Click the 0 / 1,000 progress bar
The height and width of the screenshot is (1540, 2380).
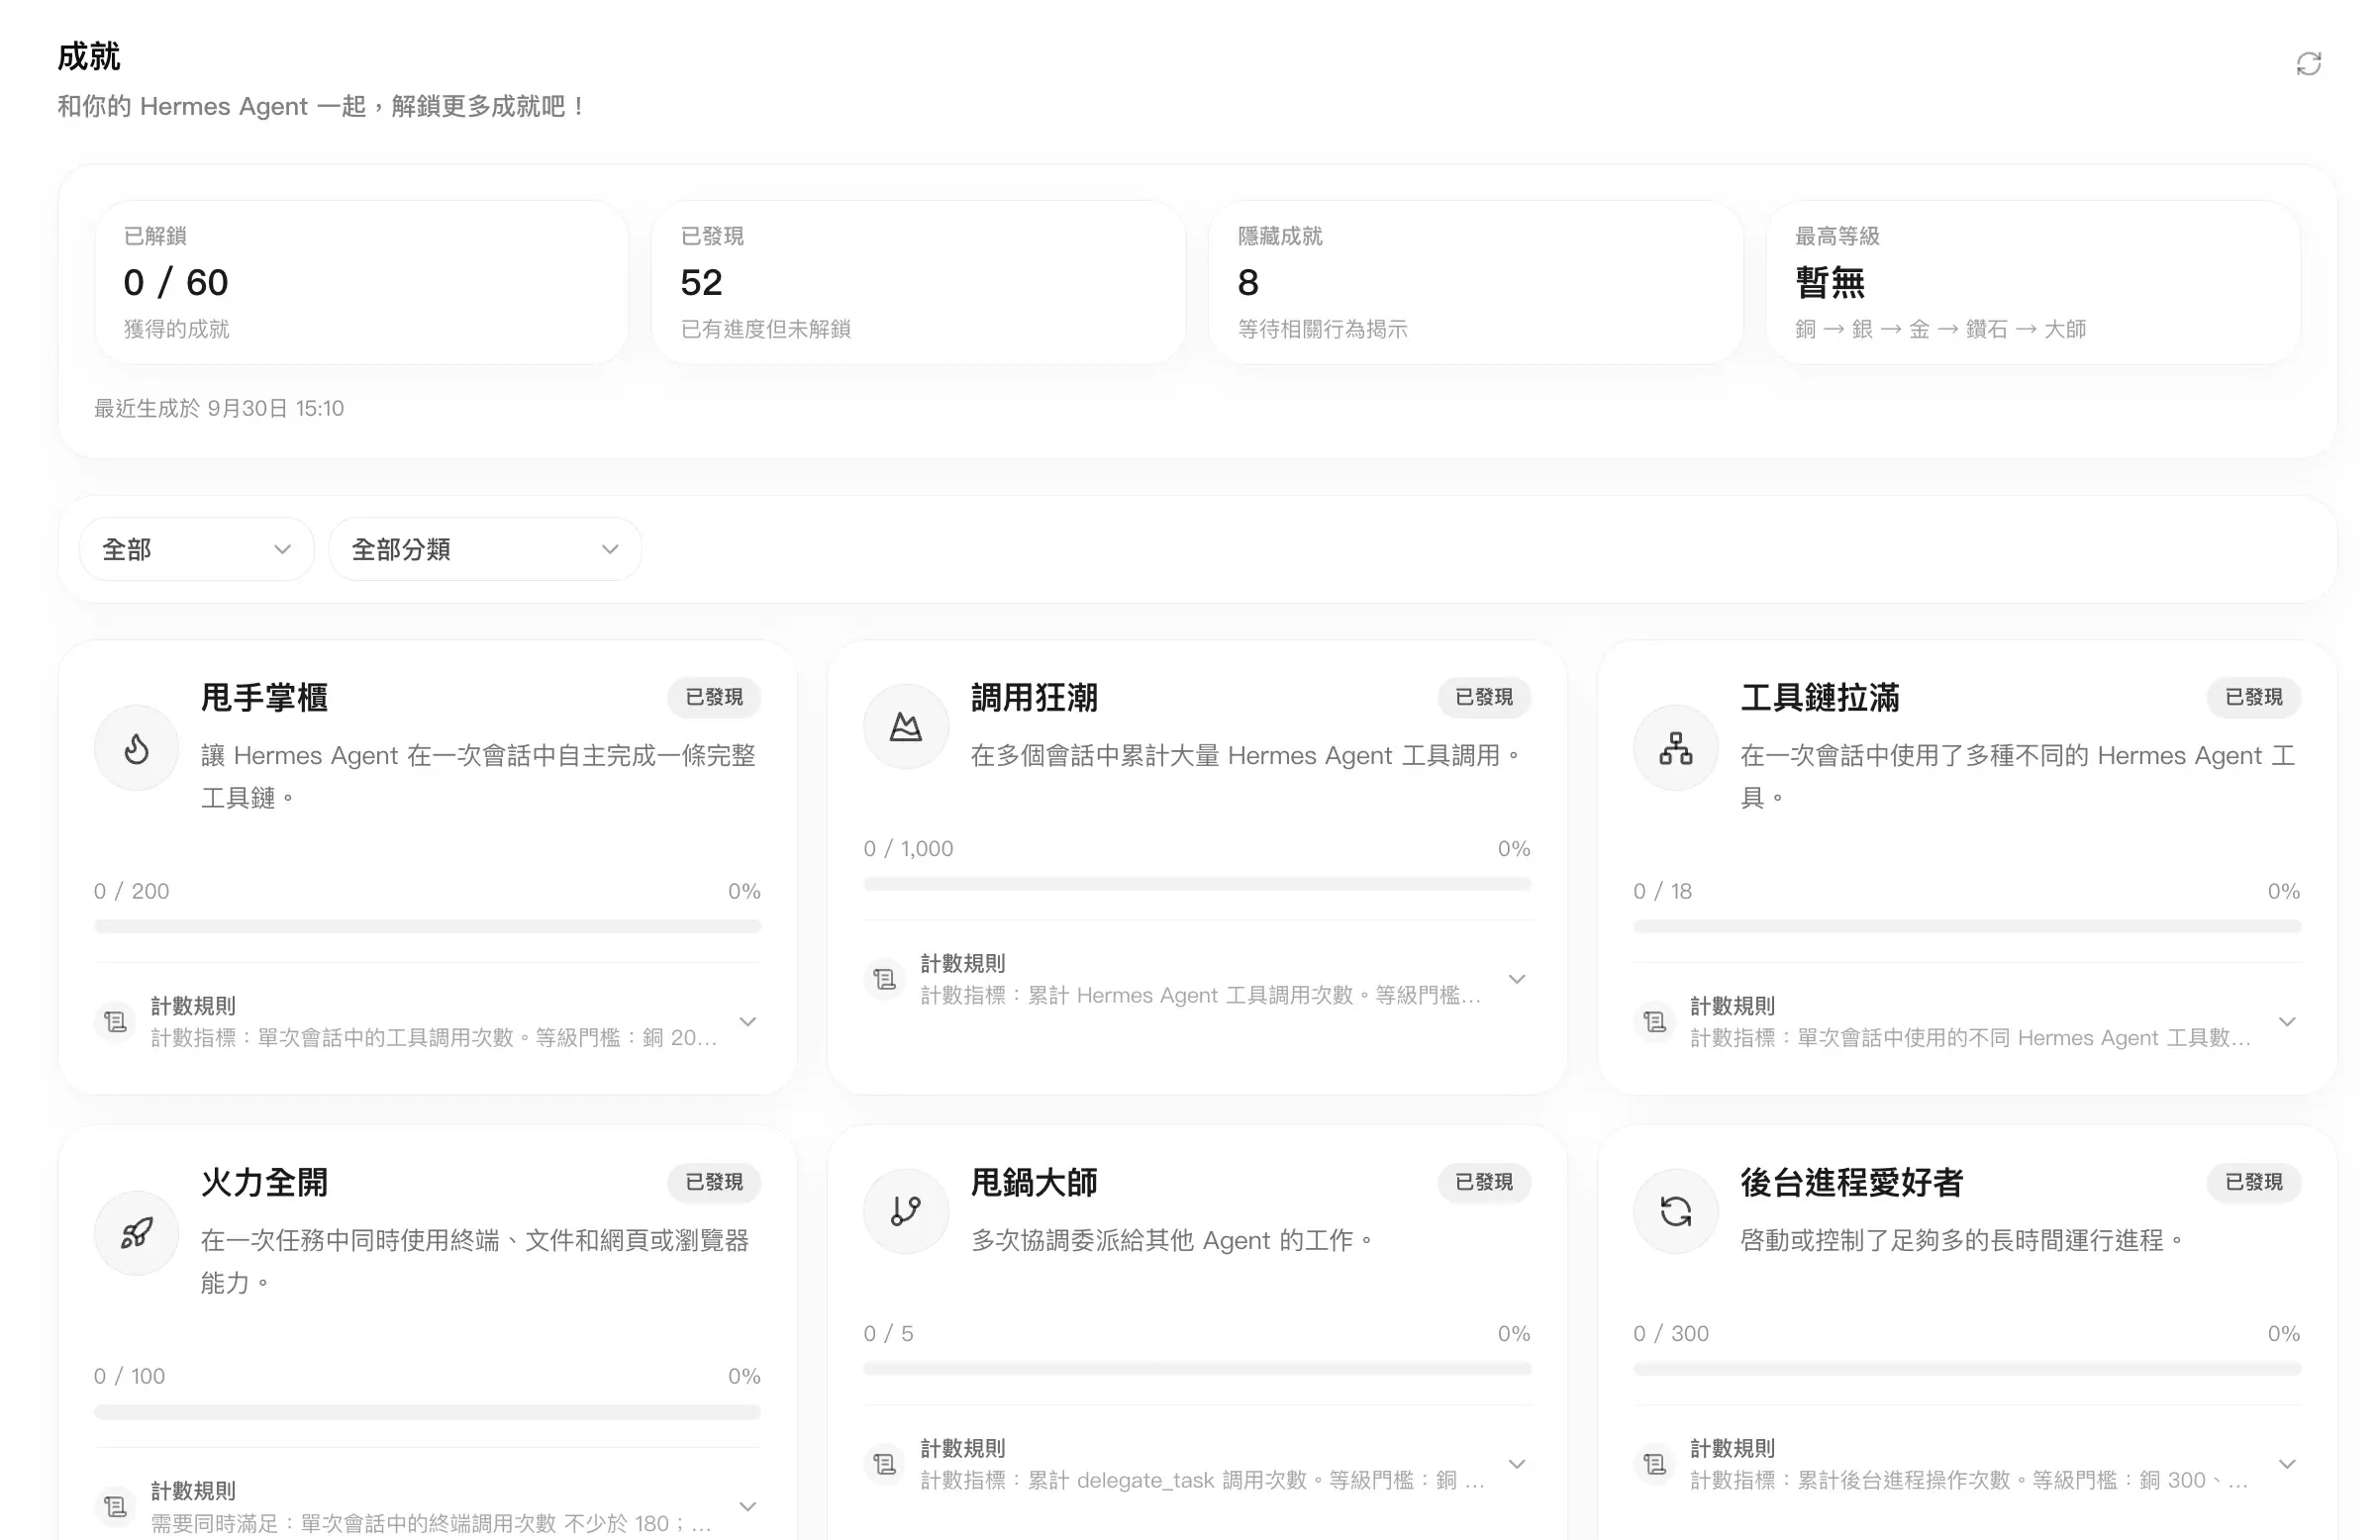[1197, 884]
